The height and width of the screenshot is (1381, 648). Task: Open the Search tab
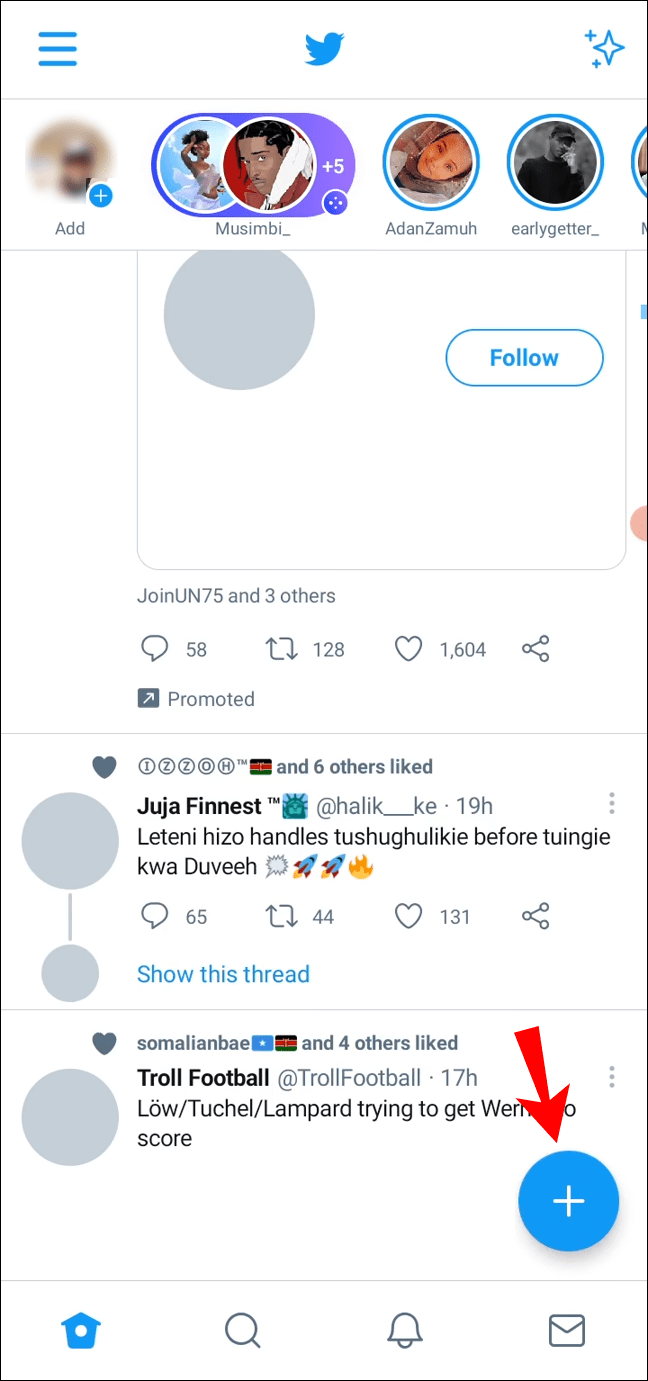coord(243,1330)
